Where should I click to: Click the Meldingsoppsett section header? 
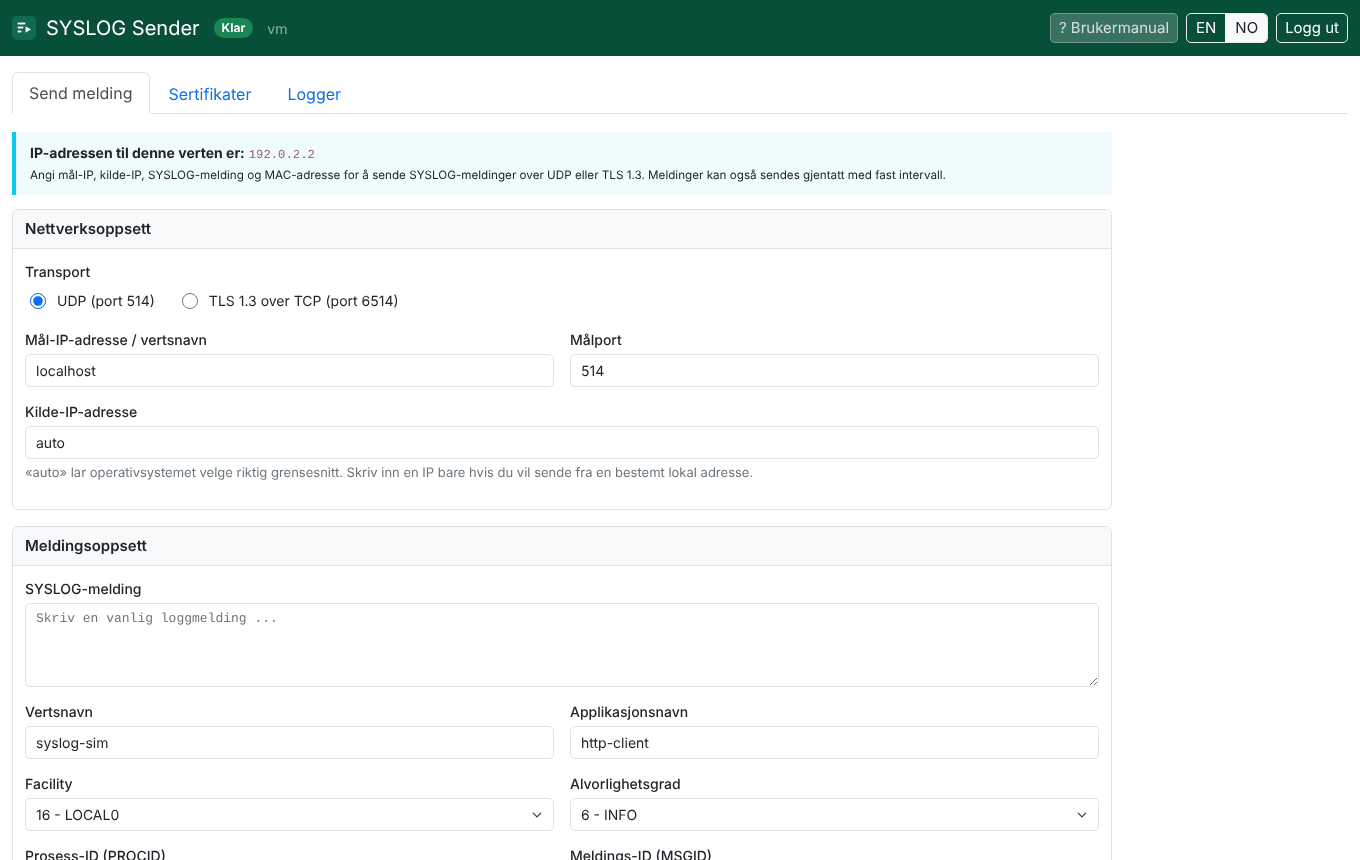point(562,546)
